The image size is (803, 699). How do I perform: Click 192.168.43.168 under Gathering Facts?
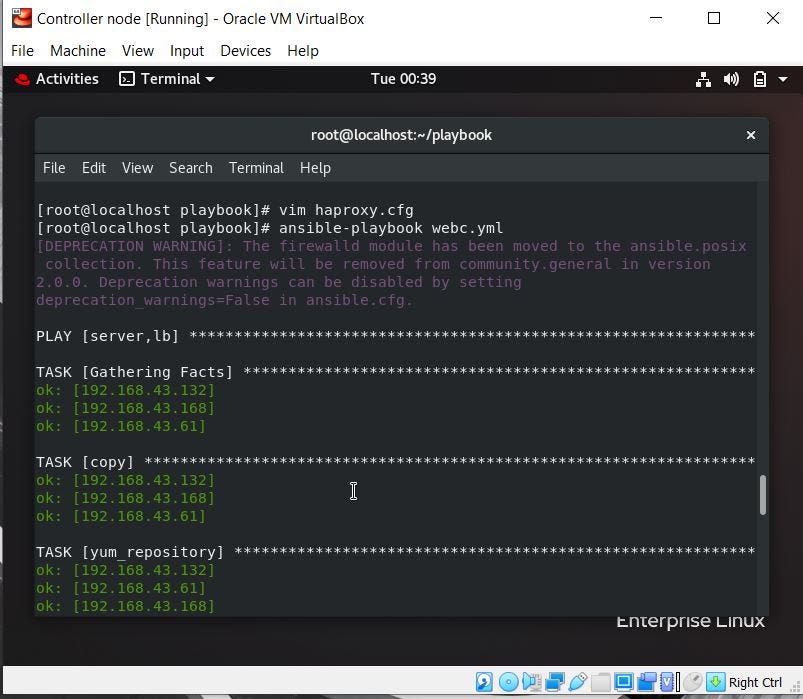tap(143, 408)
